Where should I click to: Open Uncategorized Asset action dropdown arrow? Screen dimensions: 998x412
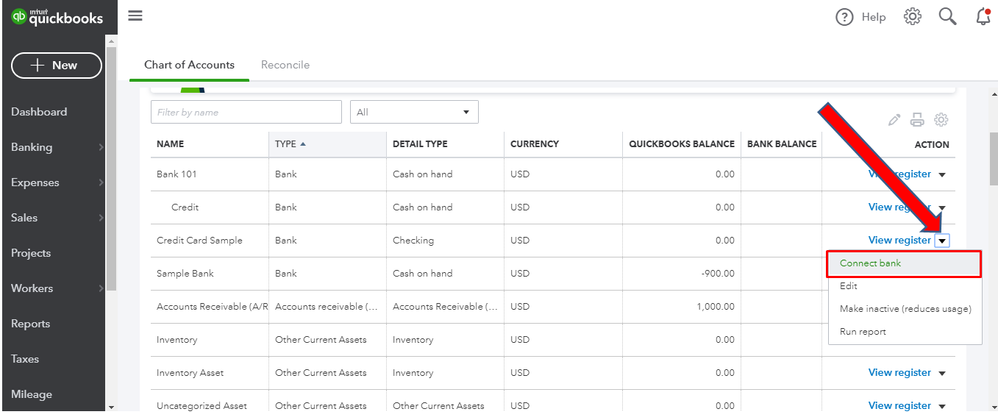943,406
